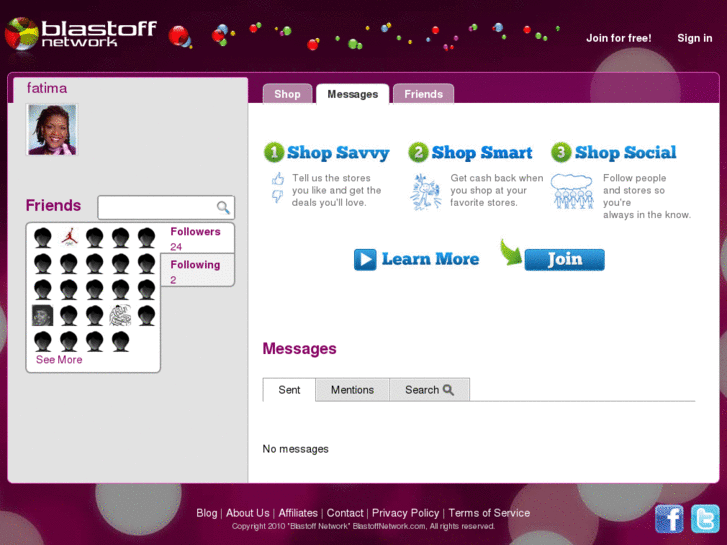Switch to the Mentions tab
The image size is (727, 545).
point(352,390)
